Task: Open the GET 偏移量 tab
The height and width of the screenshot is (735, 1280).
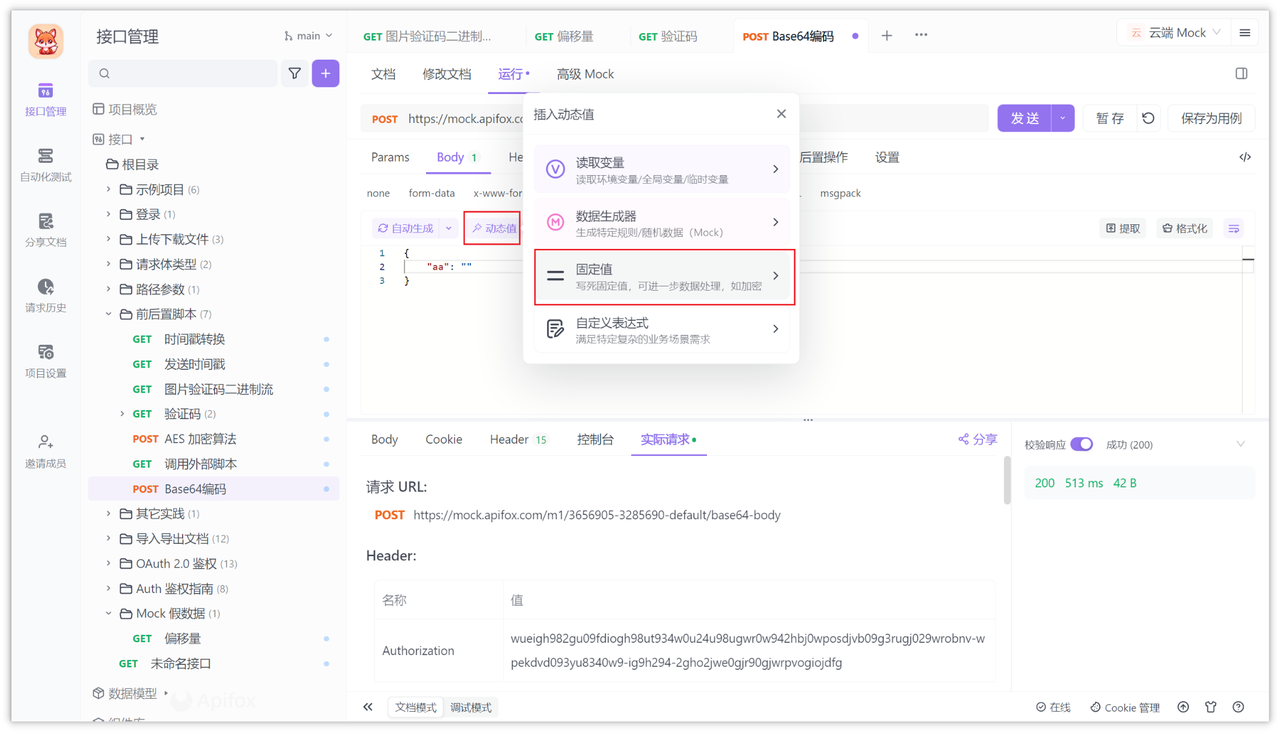Action: [x=564, y=36]
